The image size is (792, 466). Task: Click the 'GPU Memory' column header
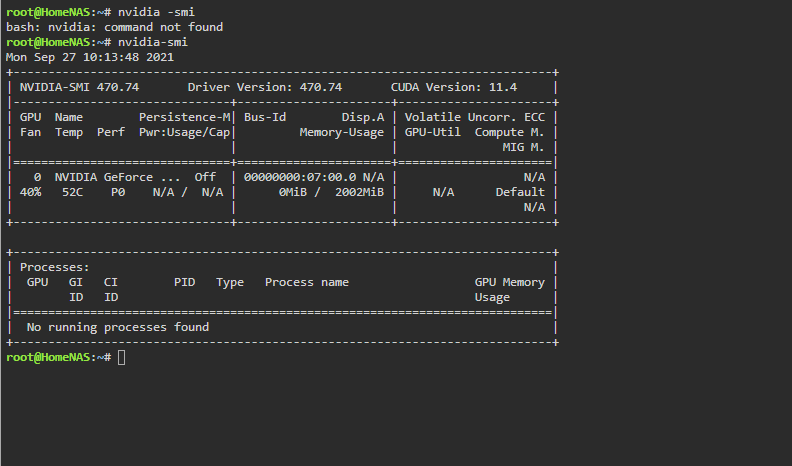point(510,282)
